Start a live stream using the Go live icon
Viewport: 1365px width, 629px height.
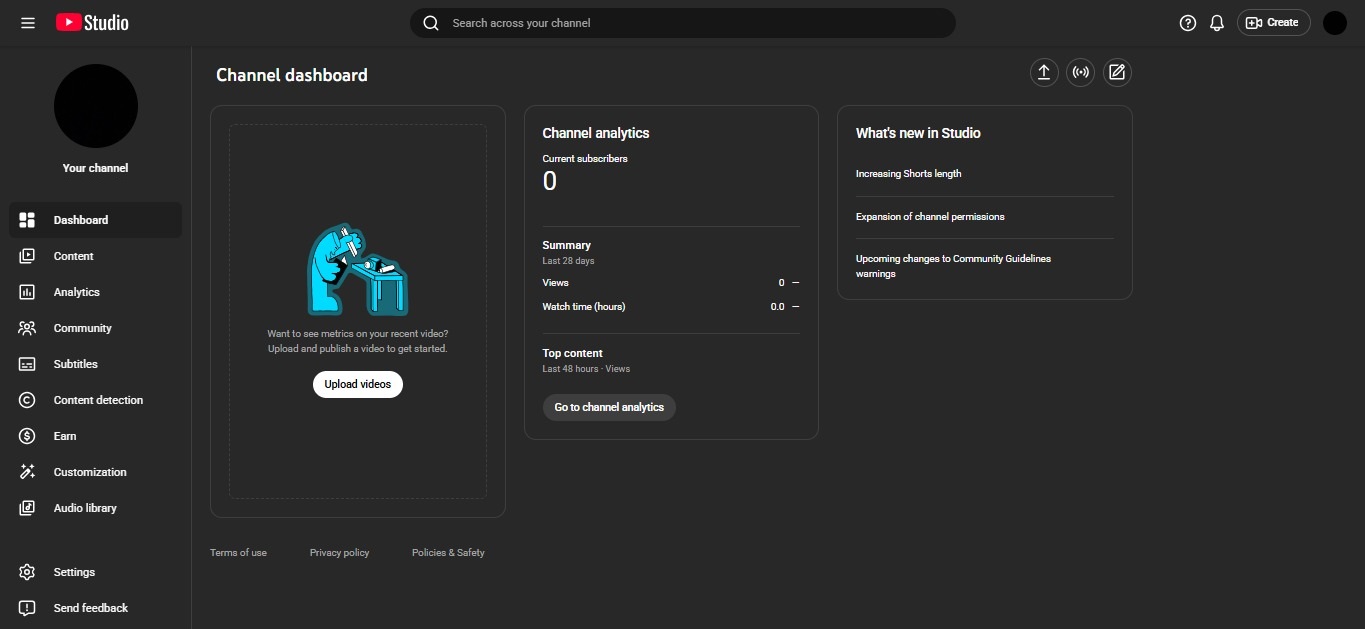[x=1080, y=72]
